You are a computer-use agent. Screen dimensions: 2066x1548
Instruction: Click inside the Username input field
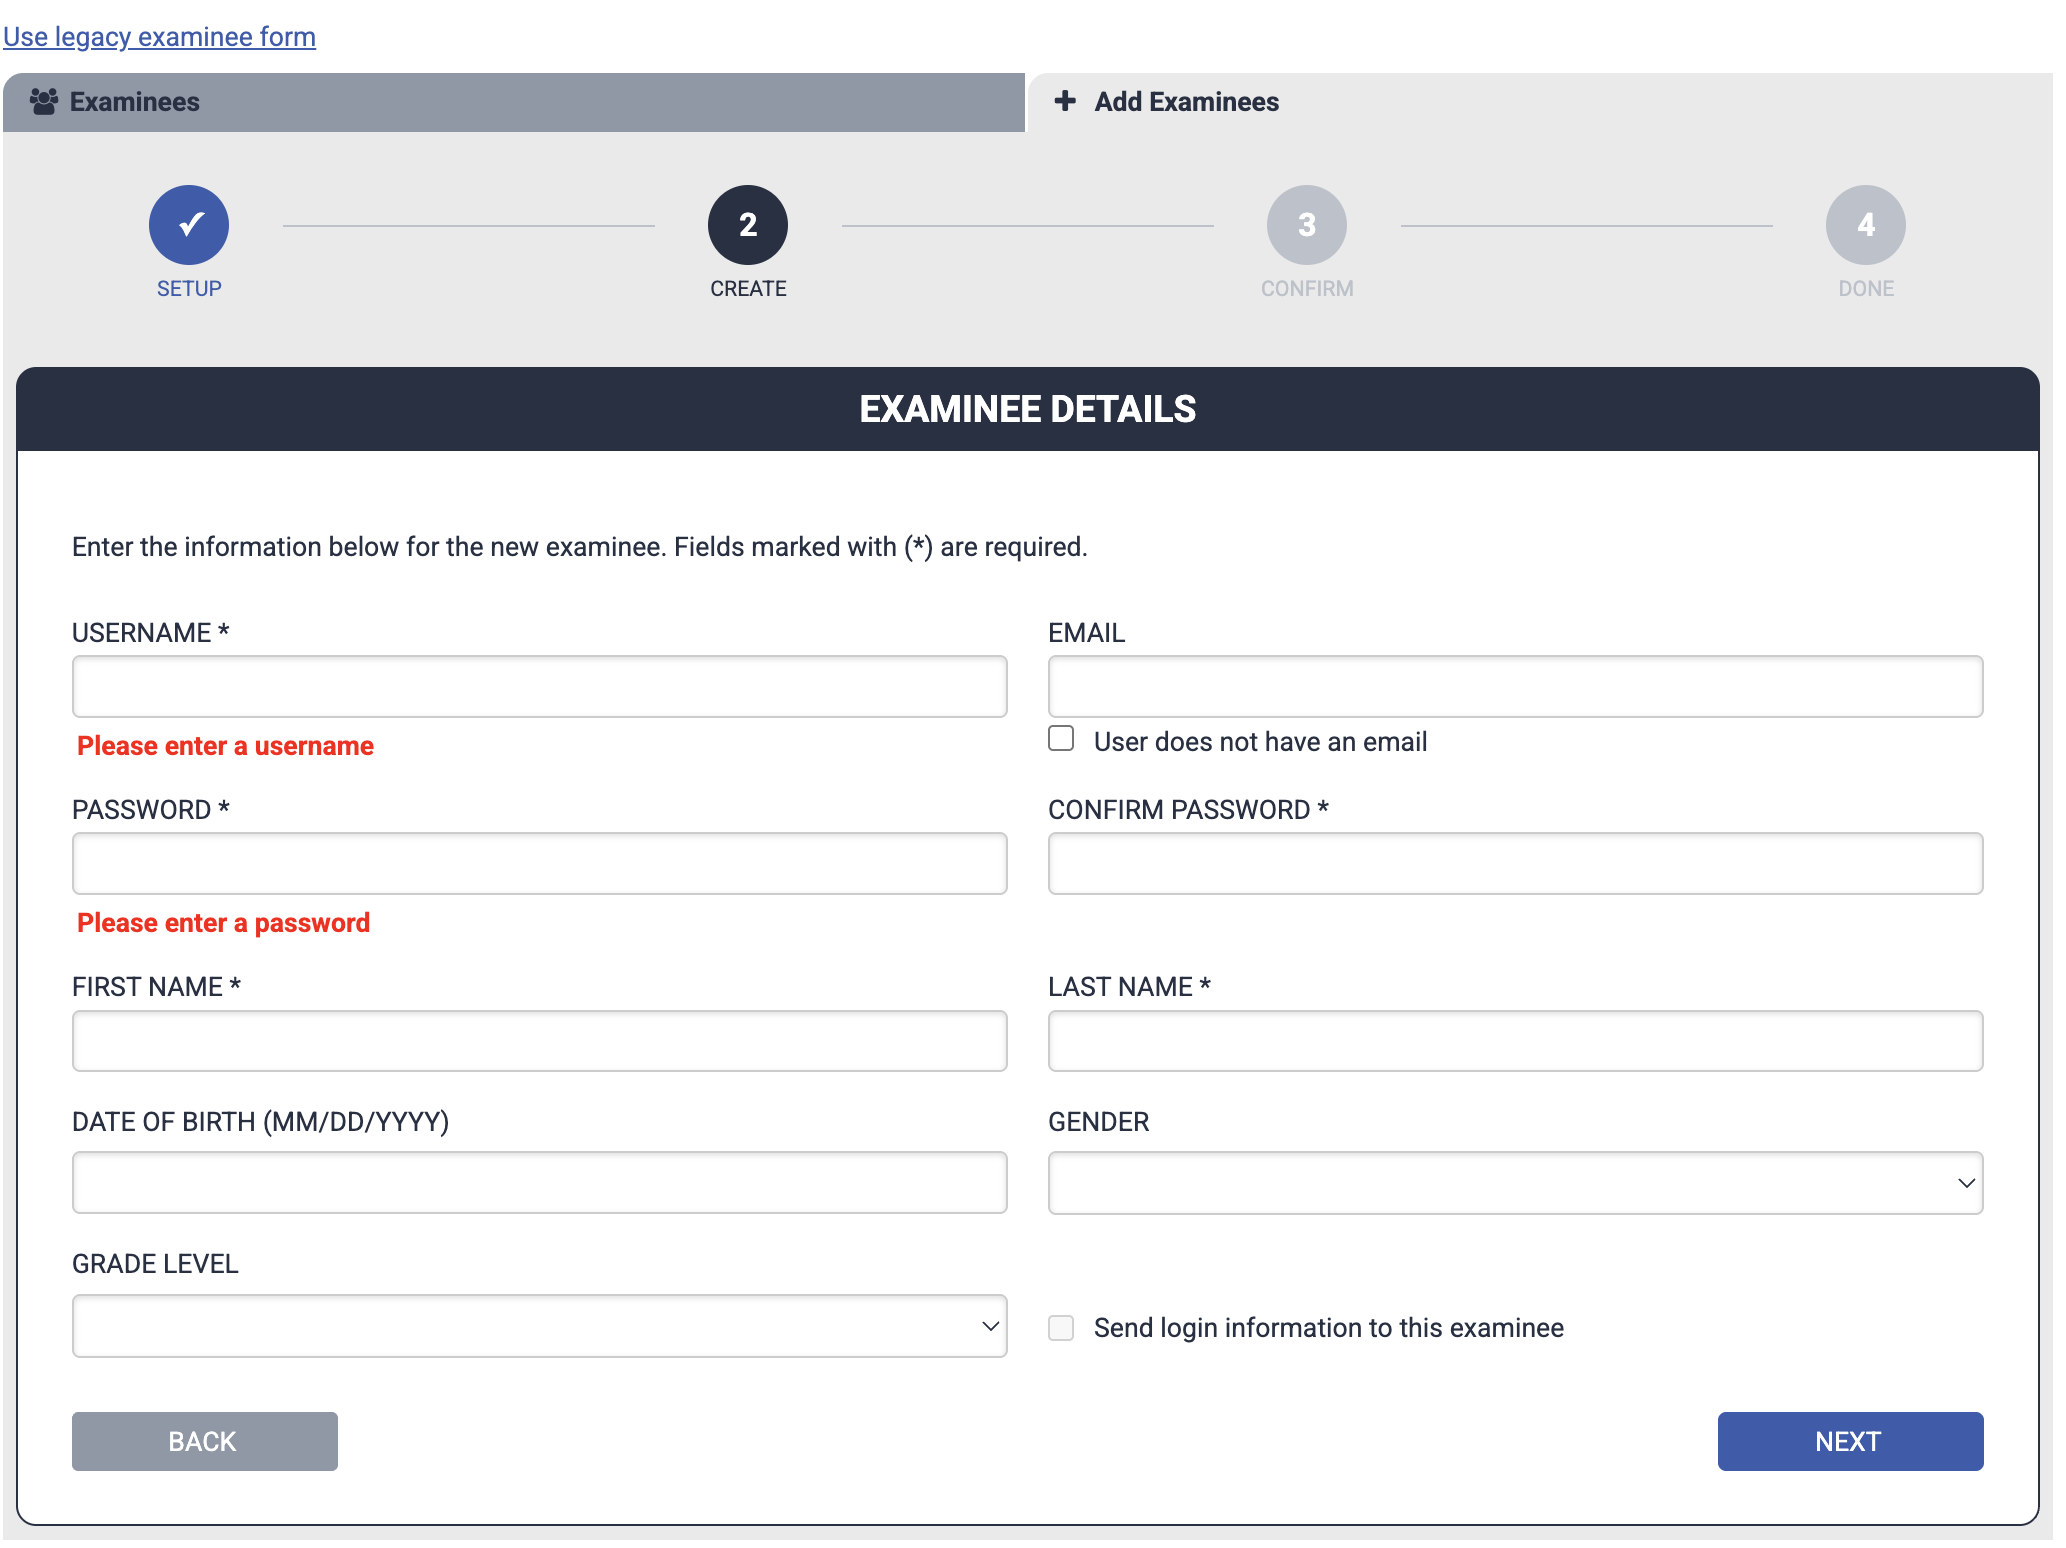point(539,686)
